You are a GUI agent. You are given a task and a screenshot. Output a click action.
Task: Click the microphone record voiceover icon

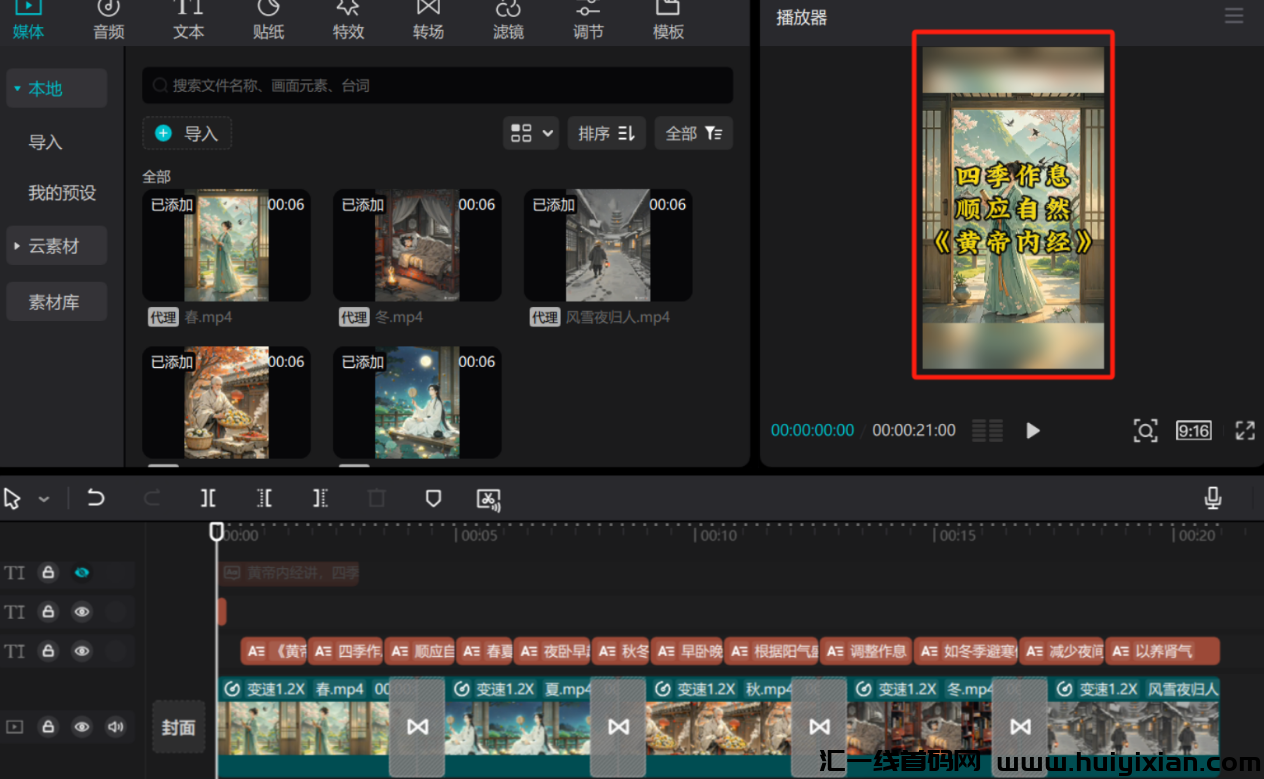[x=1213, y=498]
